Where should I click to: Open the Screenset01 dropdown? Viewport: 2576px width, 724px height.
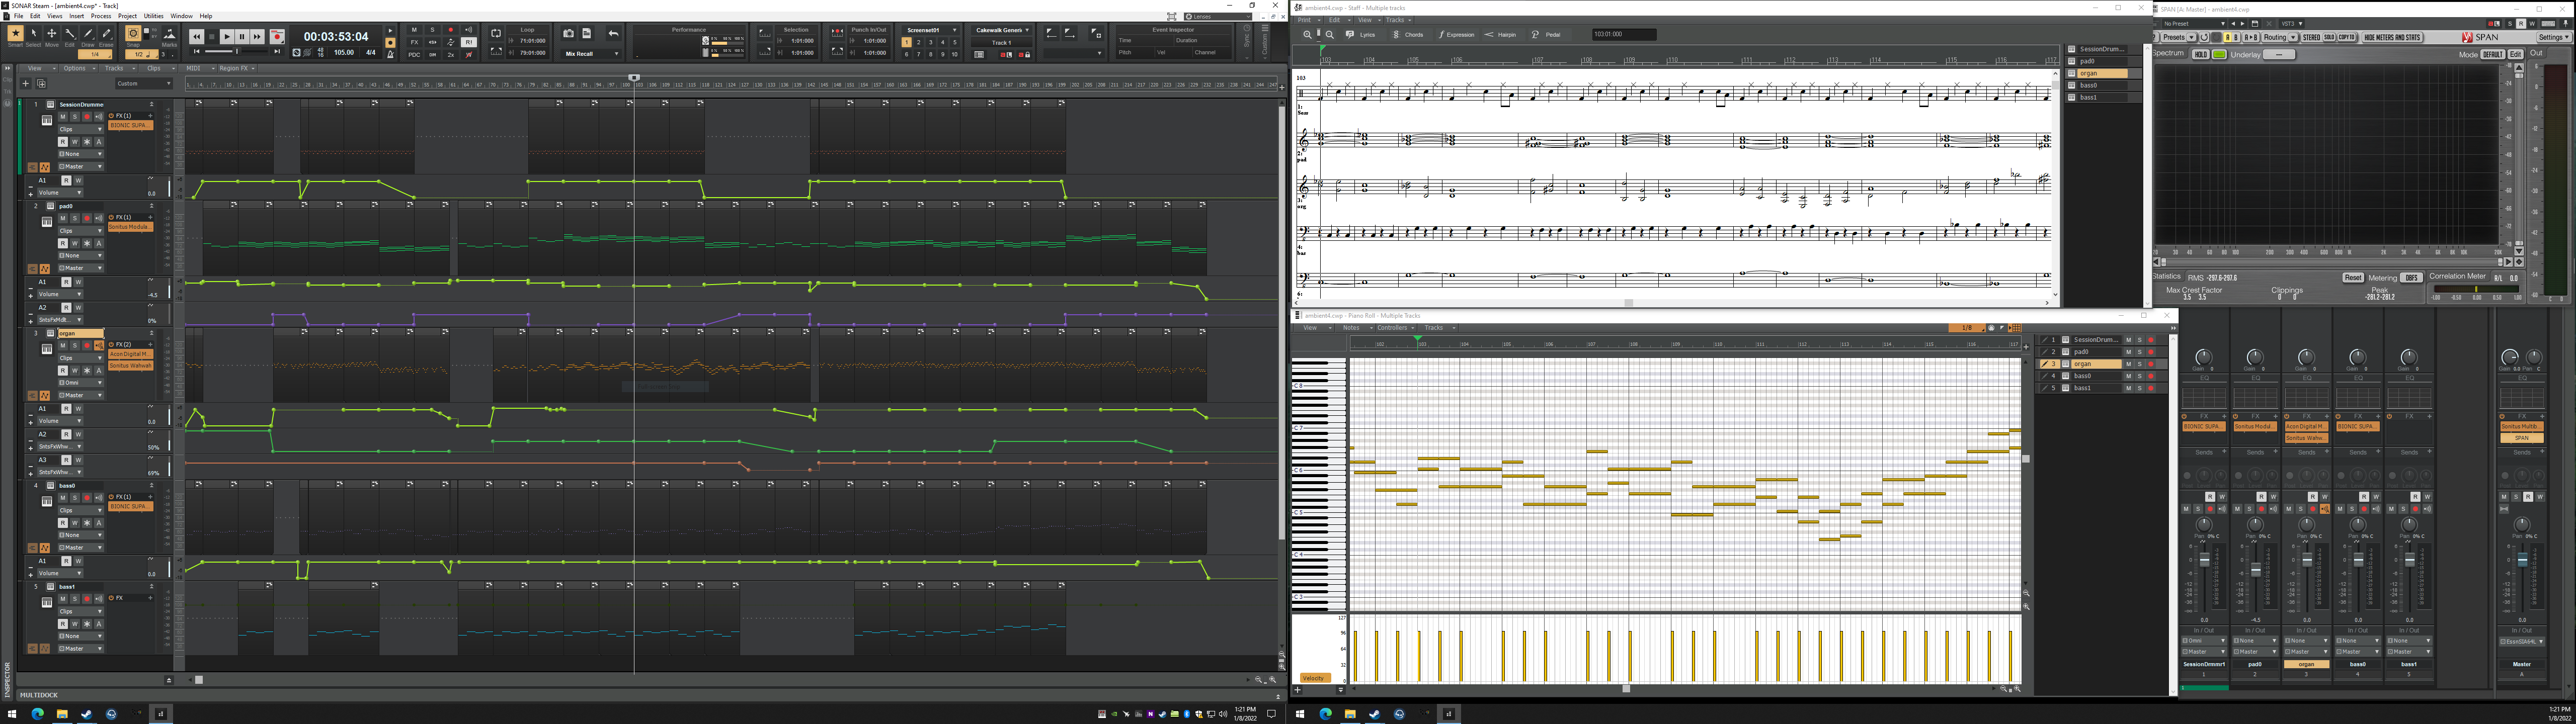930,30
